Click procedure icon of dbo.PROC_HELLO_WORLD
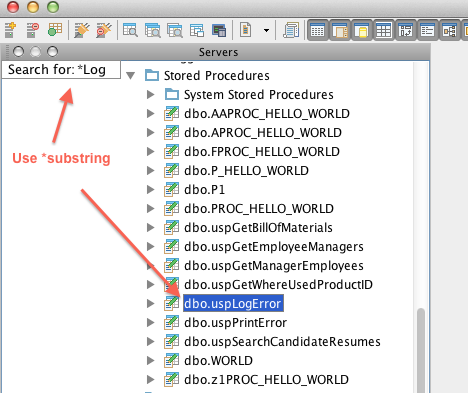Screen dimensions: 468x393 (172, 209)
